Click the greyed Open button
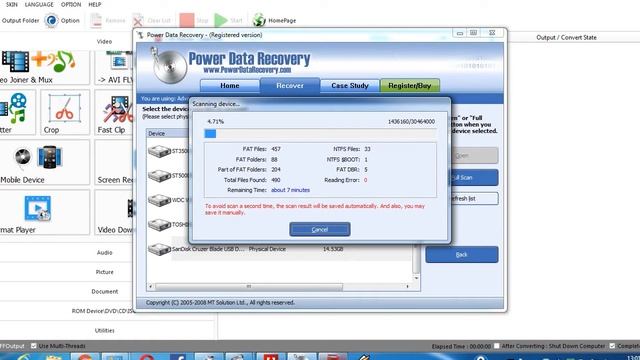 474,156
